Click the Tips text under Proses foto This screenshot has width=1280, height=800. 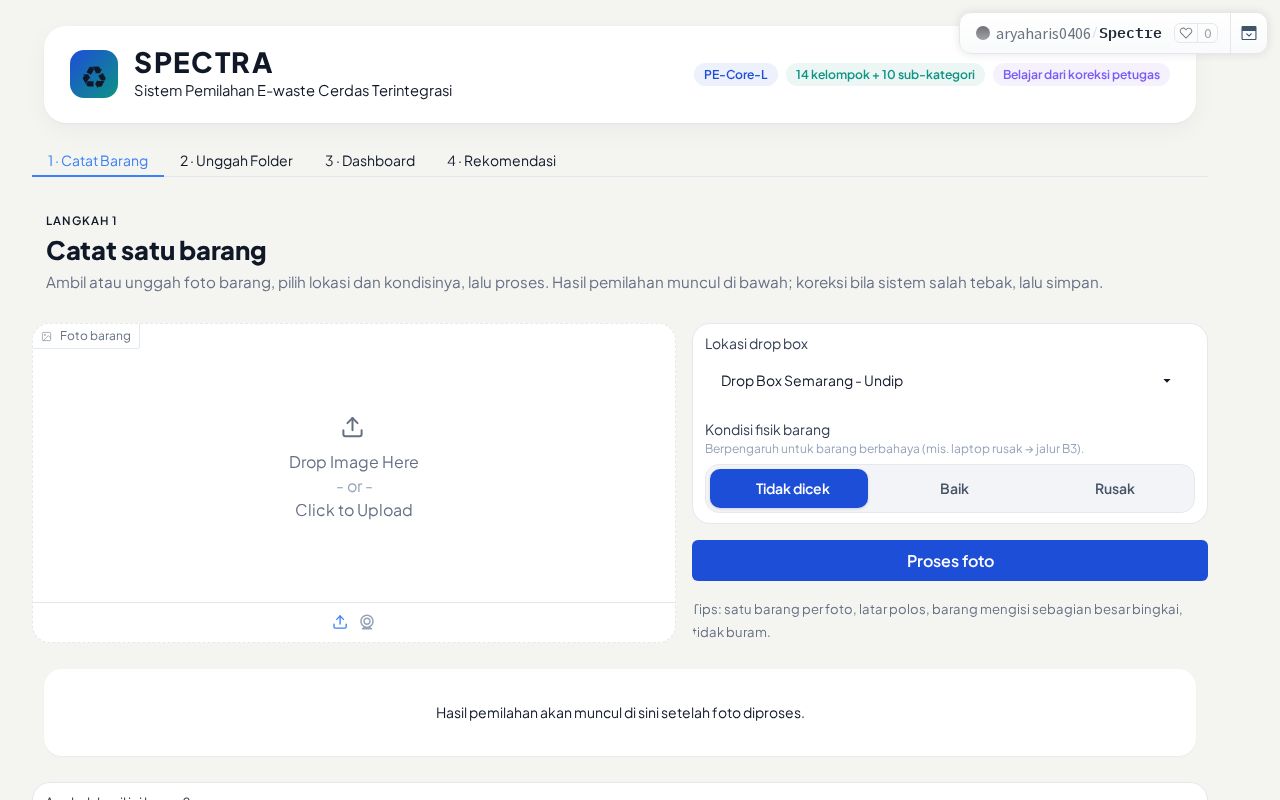(x=937, y=620)
